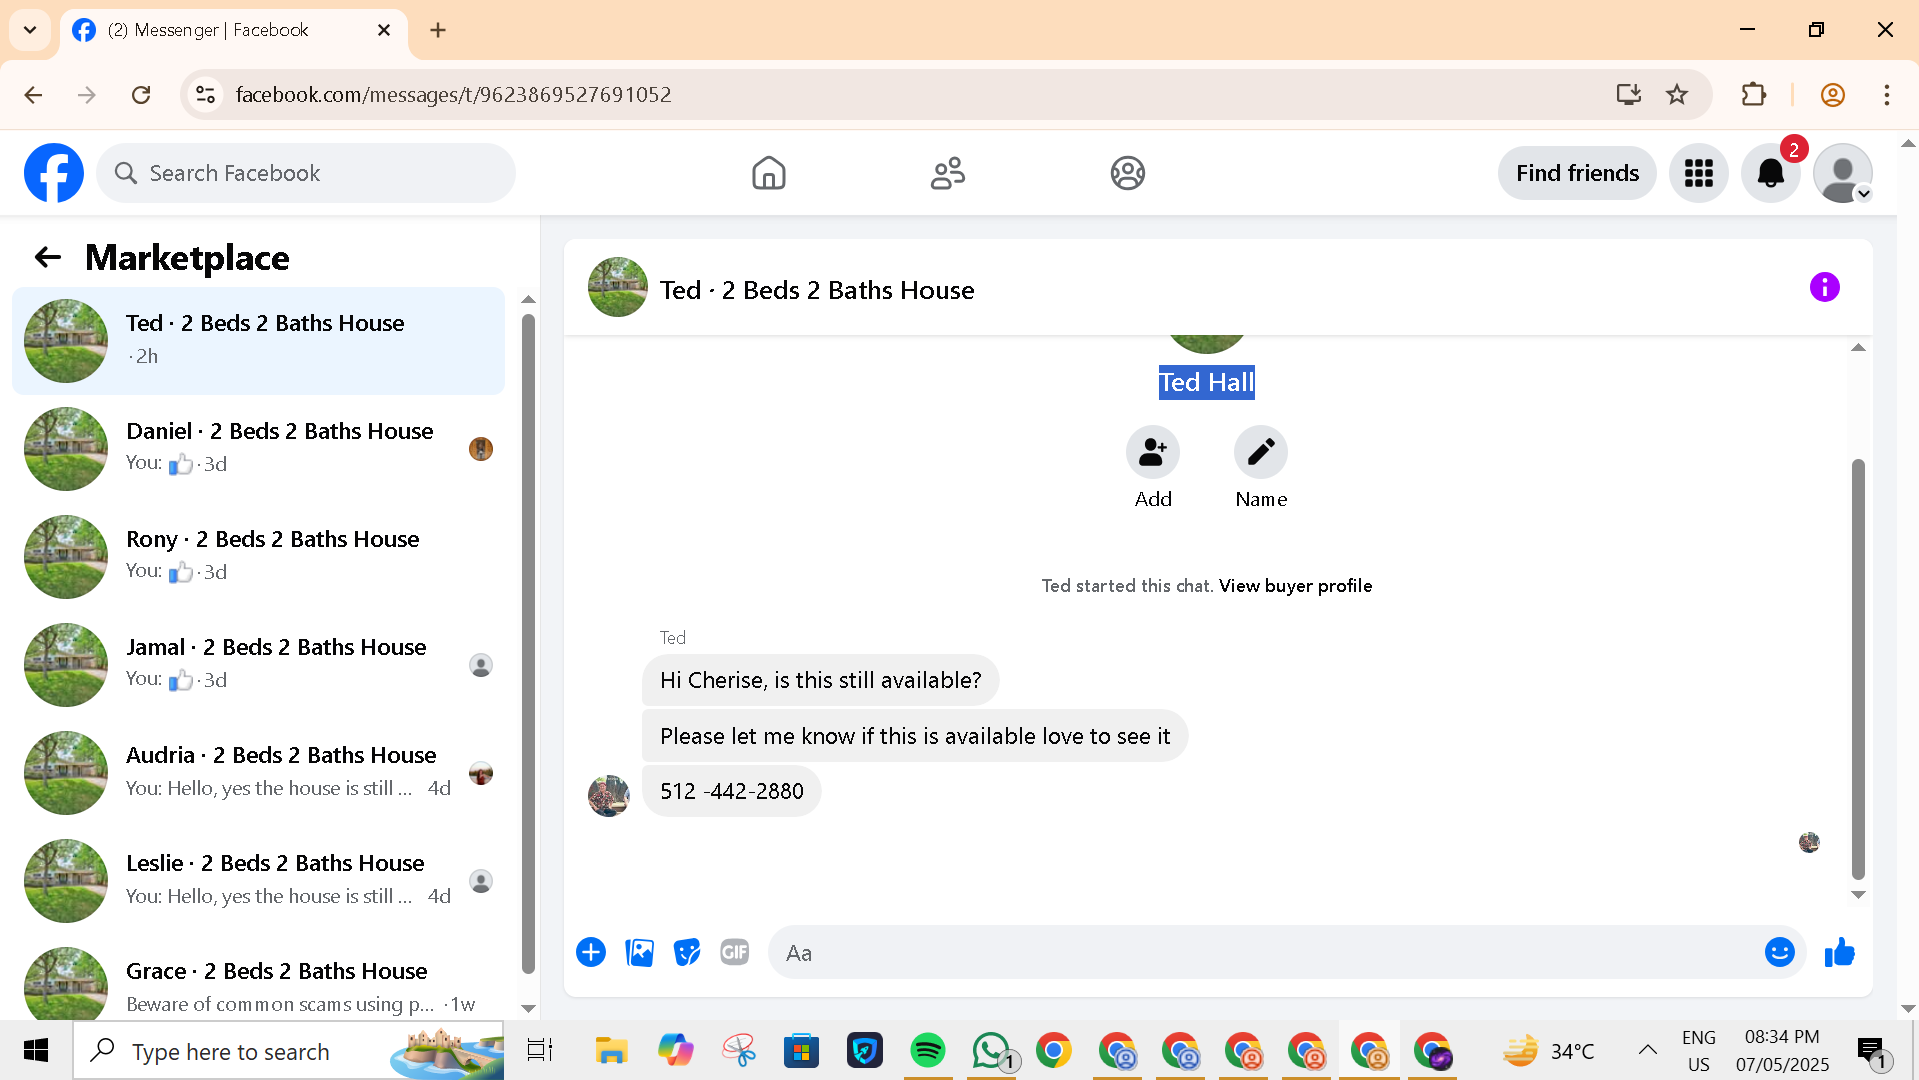Open Chrome extensions puzzle icon

[x=1753, y=95]
